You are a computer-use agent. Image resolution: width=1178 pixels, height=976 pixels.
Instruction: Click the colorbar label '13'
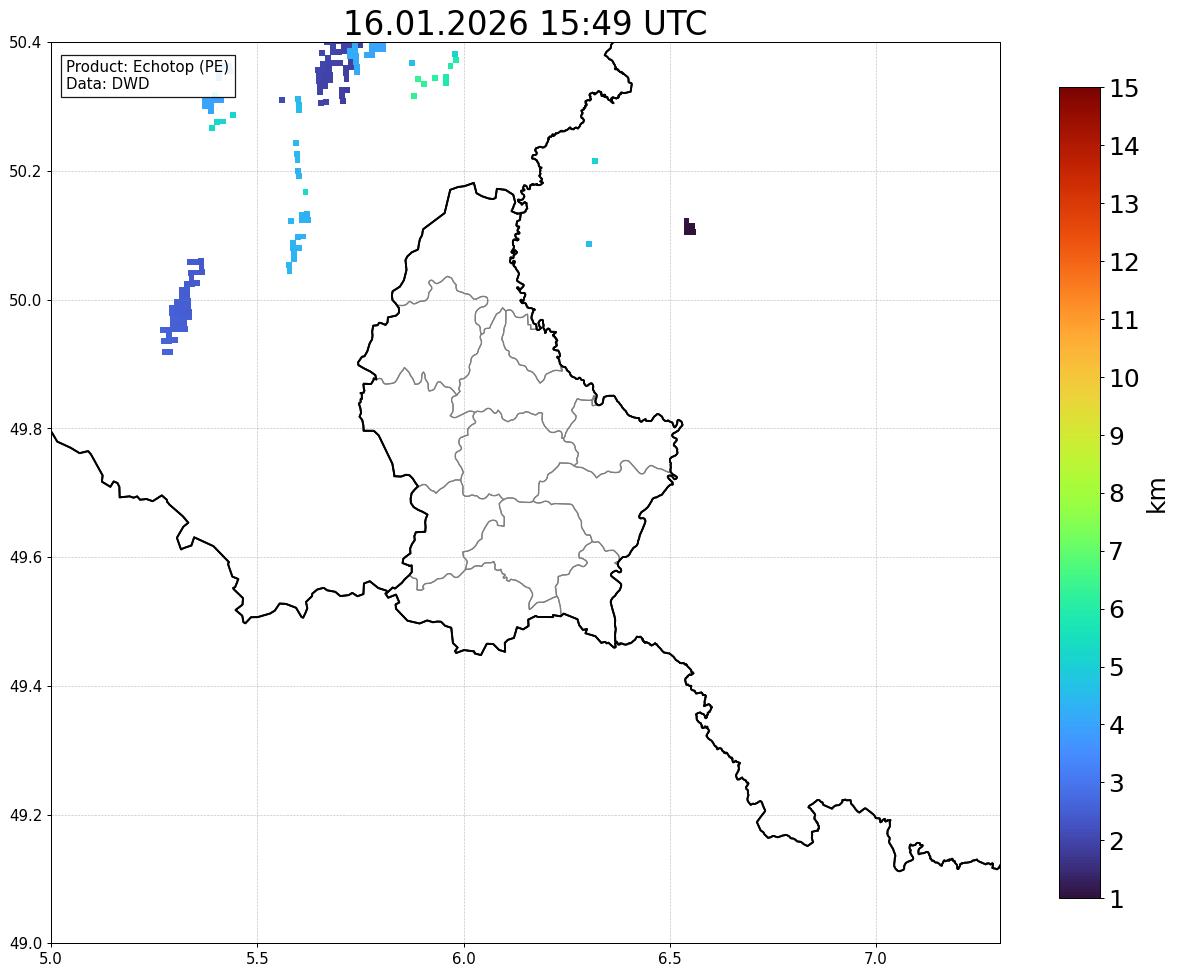[x=1124, y=204]
